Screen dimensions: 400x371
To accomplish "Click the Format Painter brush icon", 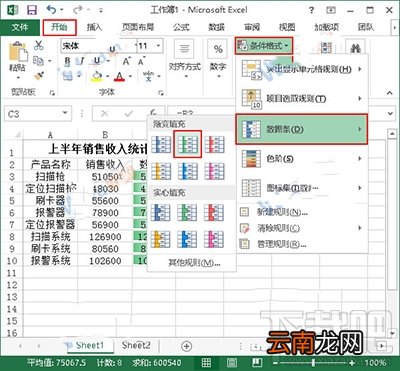I will [x=39, y=76].
